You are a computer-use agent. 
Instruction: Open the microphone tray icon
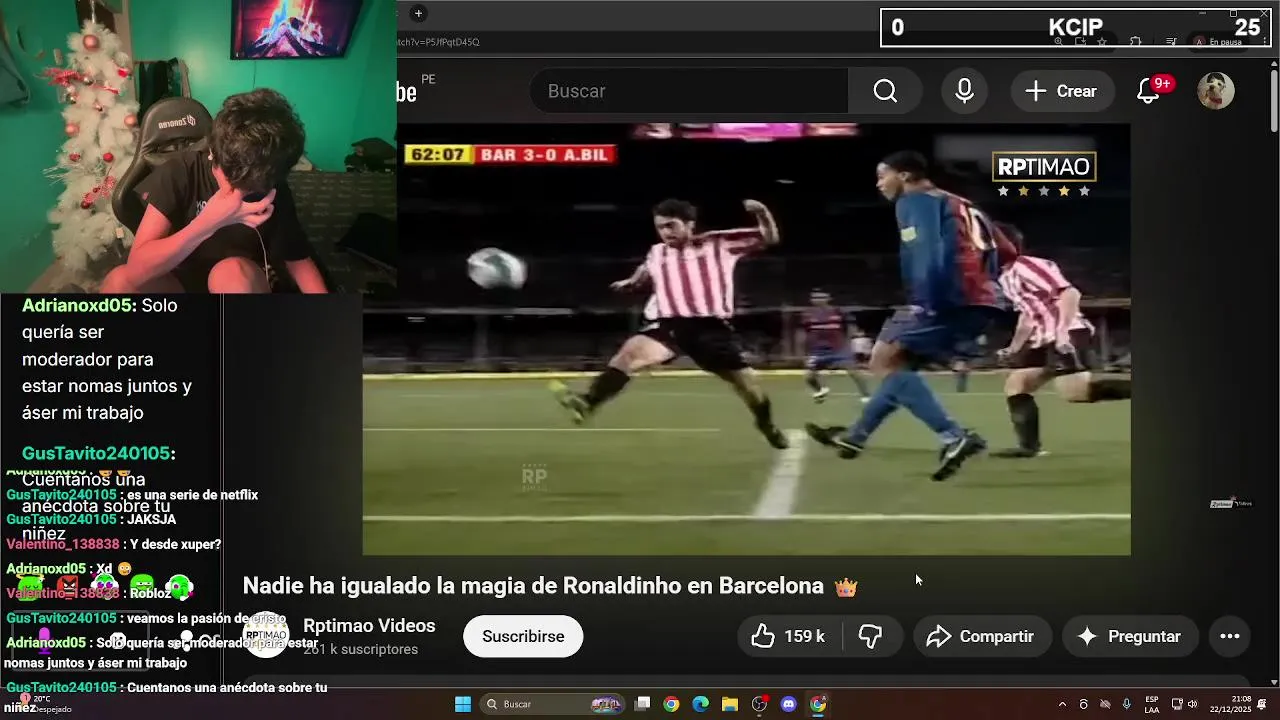tap(1127, 704)
